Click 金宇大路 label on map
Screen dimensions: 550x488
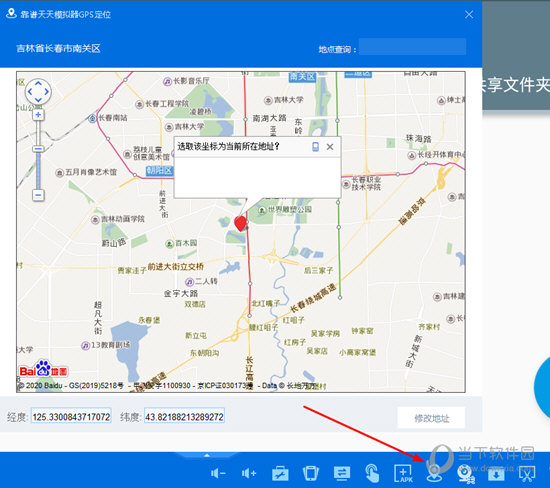181,293
